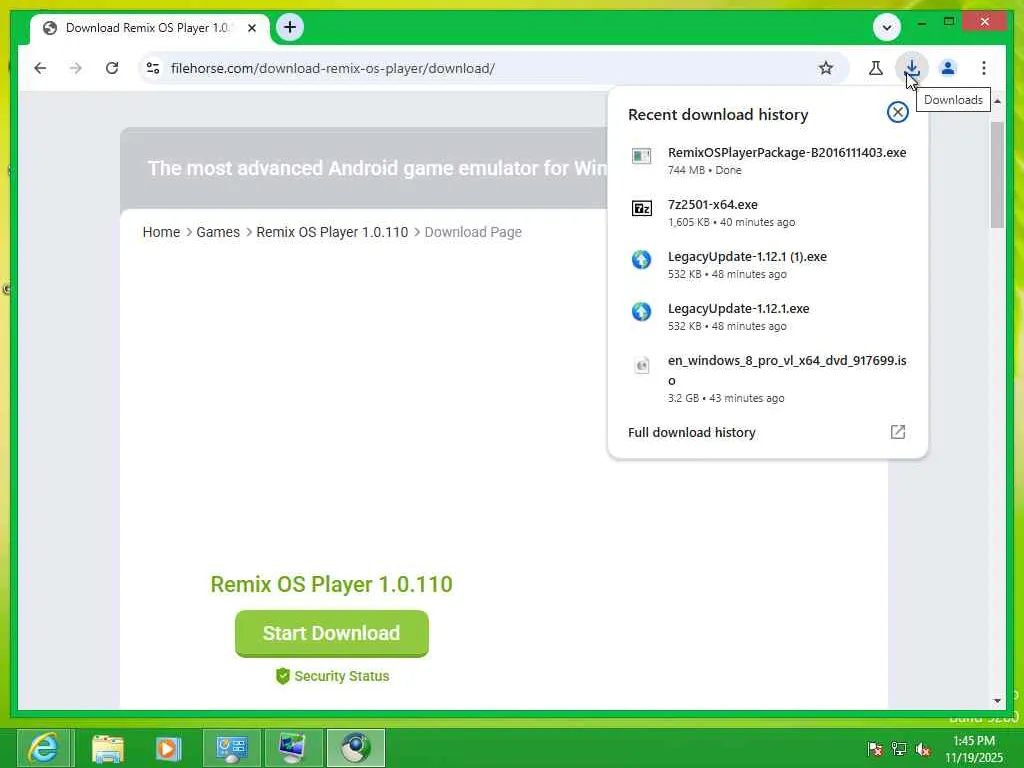Open the media player taskbar icon
The width and height of the screenshot is (1024, 768).
pos(168,748)
